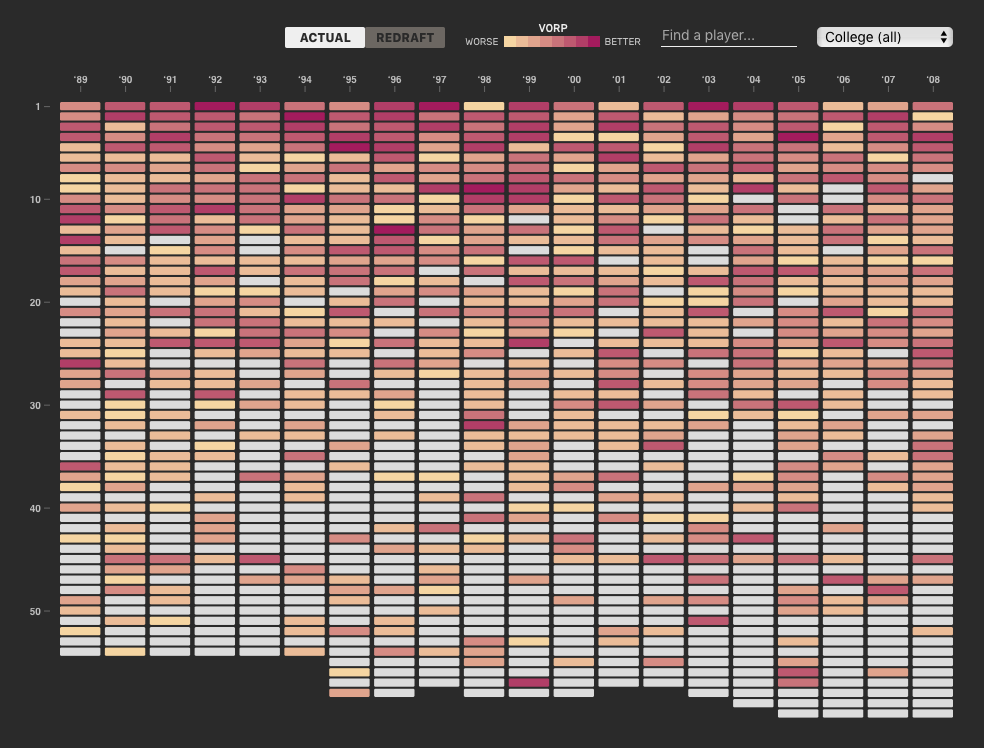Click the darkest VORP legend swatch
Viewport: 984px width, 748px height.
[594, 41]
